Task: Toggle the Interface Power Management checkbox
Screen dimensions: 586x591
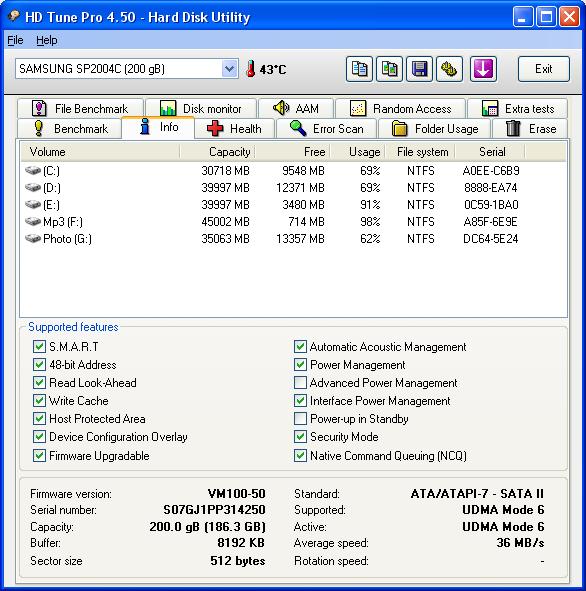Action: pyautogui.click(x=300, y=400)
